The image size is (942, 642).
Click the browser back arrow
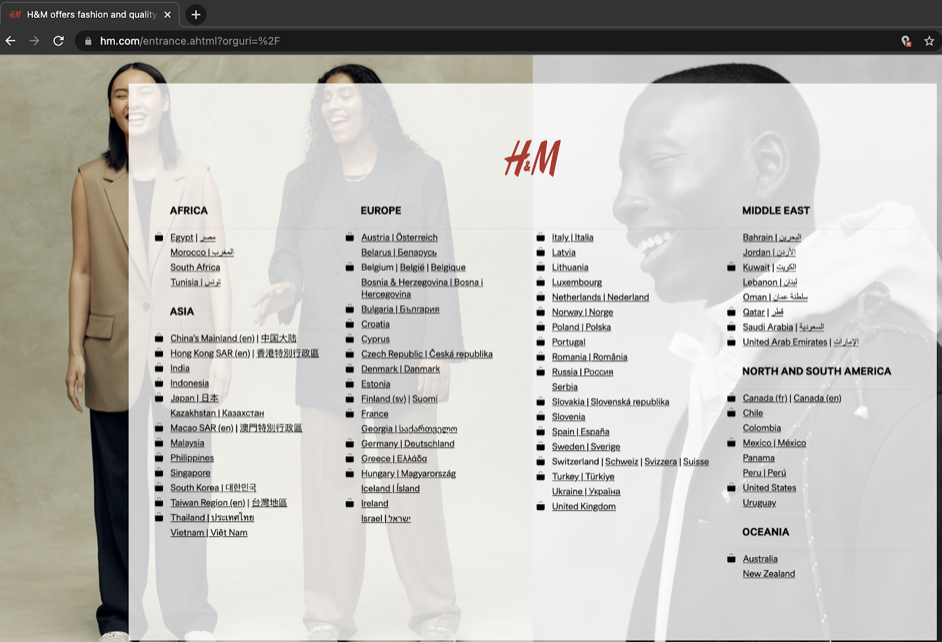10,41
